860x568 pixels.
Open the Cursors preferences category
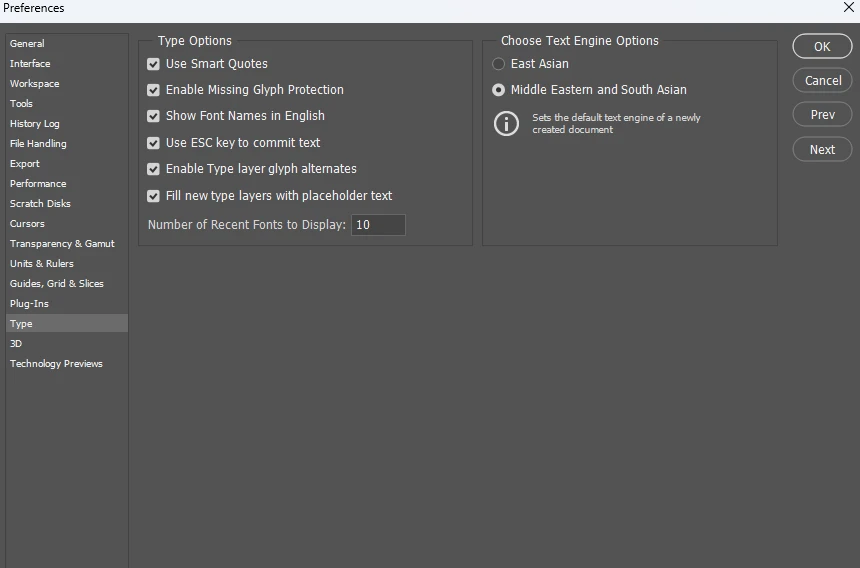(x=67, y=224)
